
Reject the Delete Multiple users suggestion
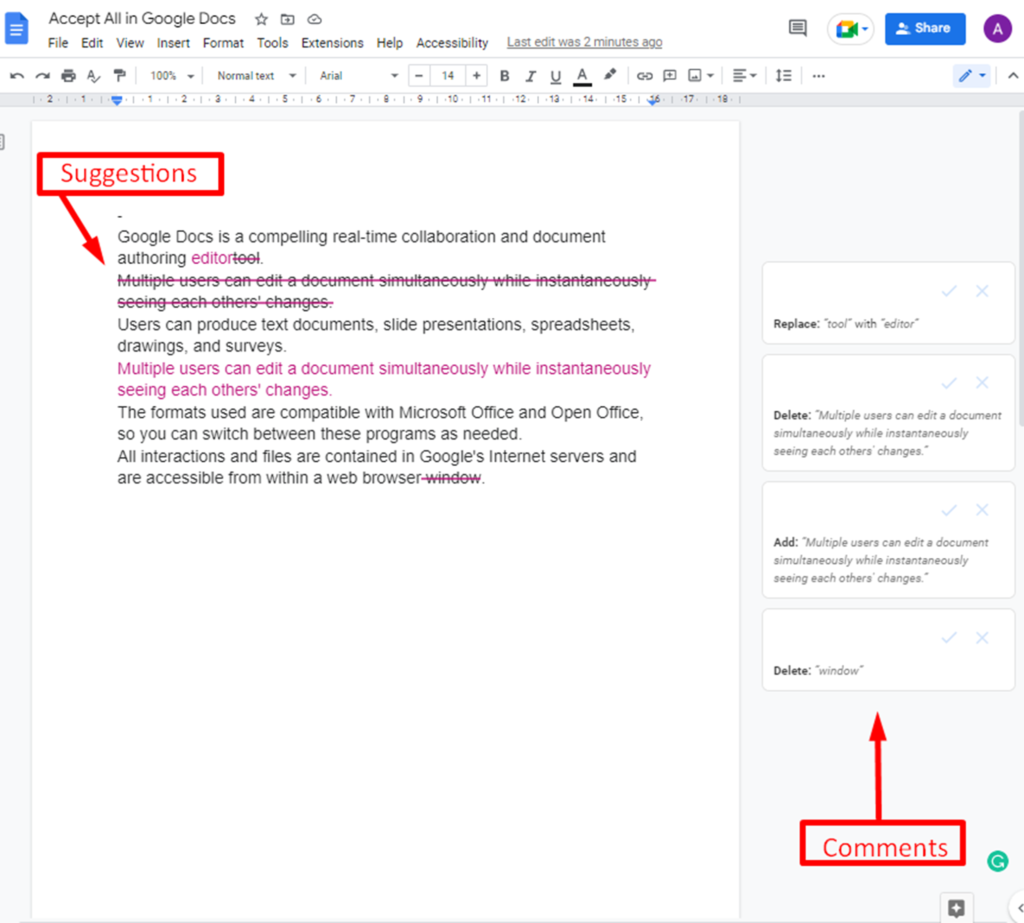pyautogui.click(x=982, y=383)
